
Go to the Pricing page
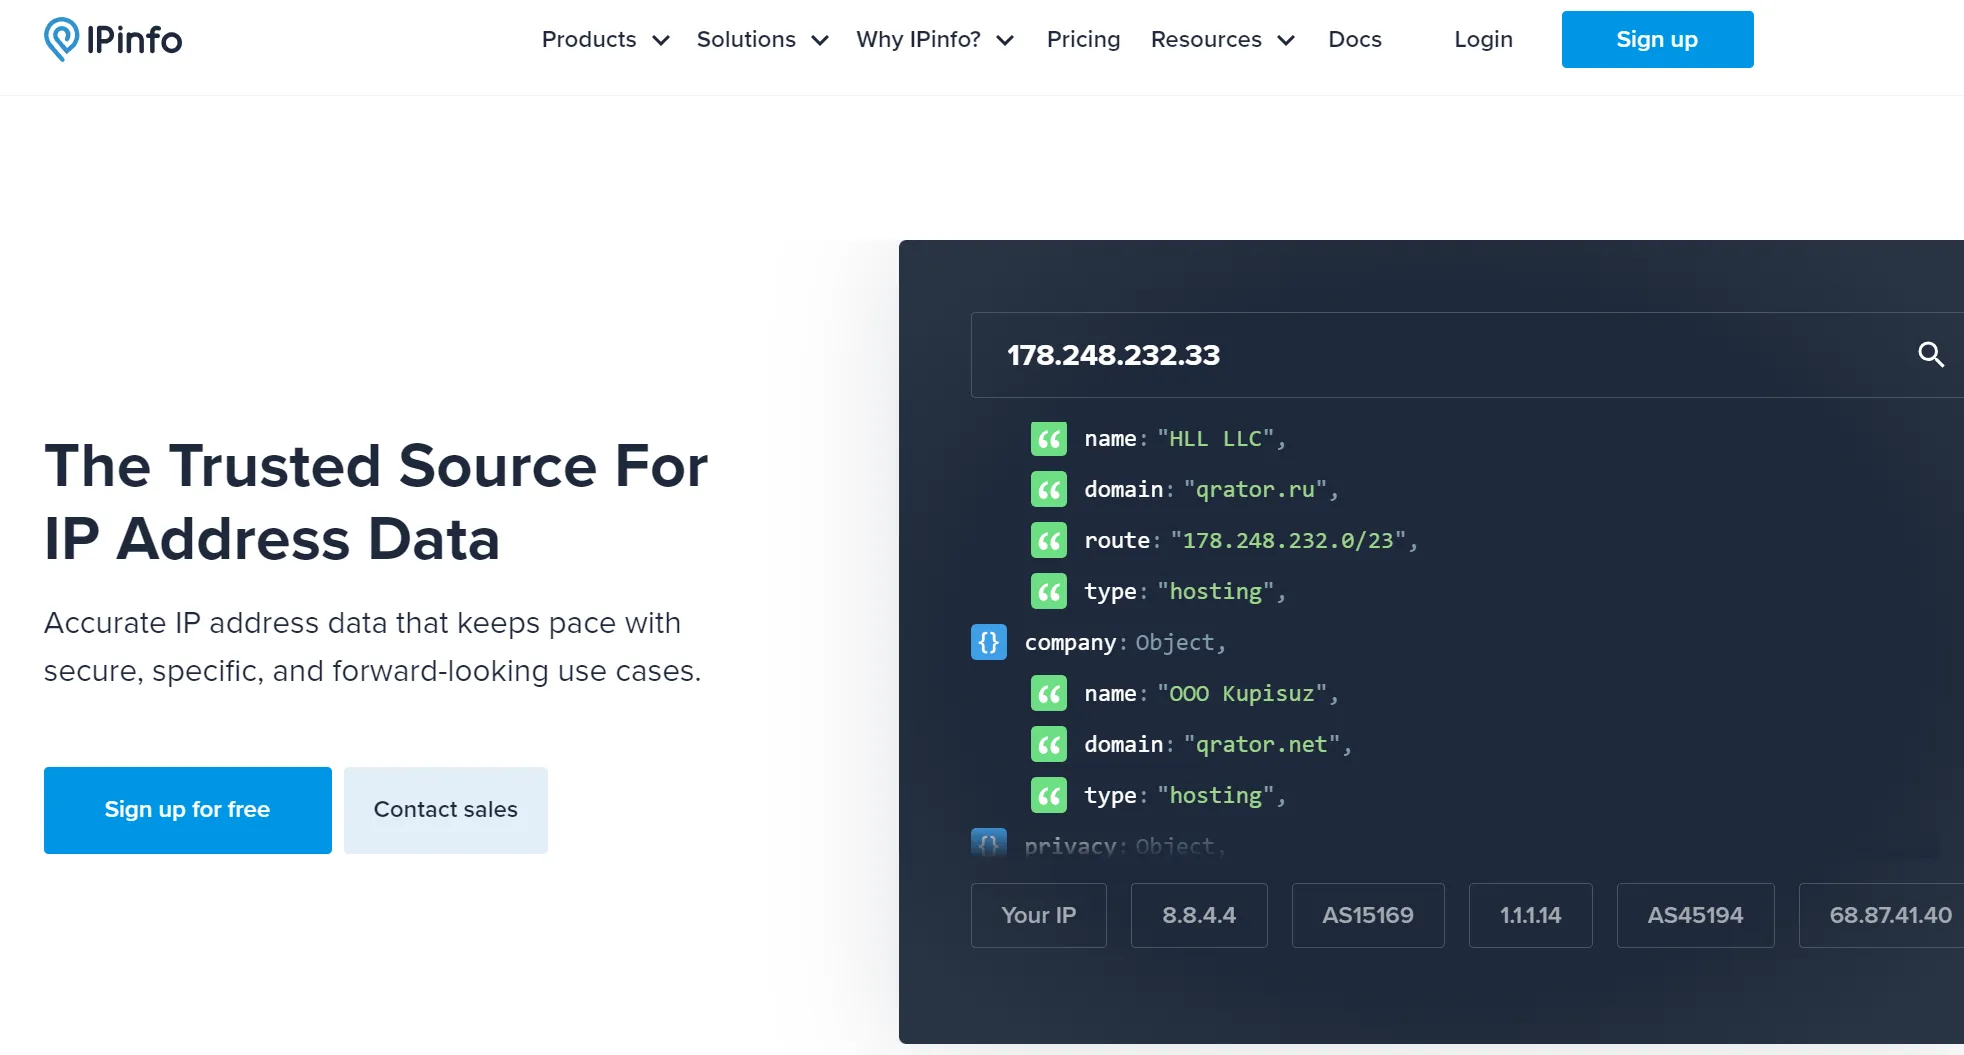pyautogui.click(x=1083, y=40)
